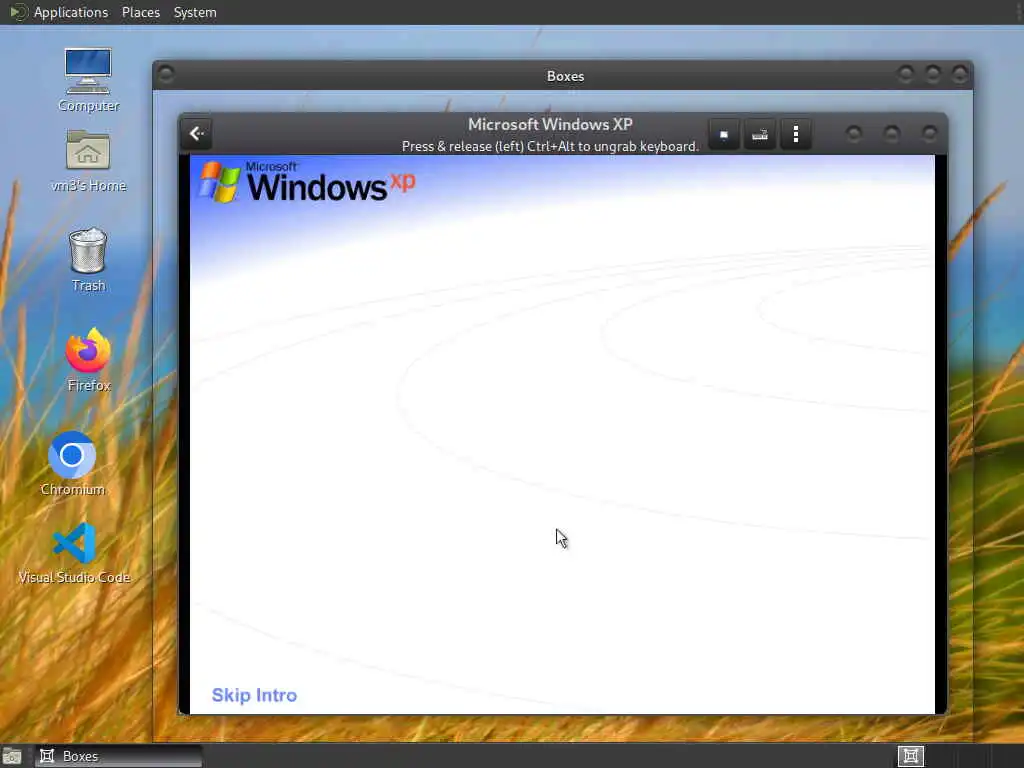
Task: Launch Visual Studio Code from desktop
Action: (x=74, y=553)
